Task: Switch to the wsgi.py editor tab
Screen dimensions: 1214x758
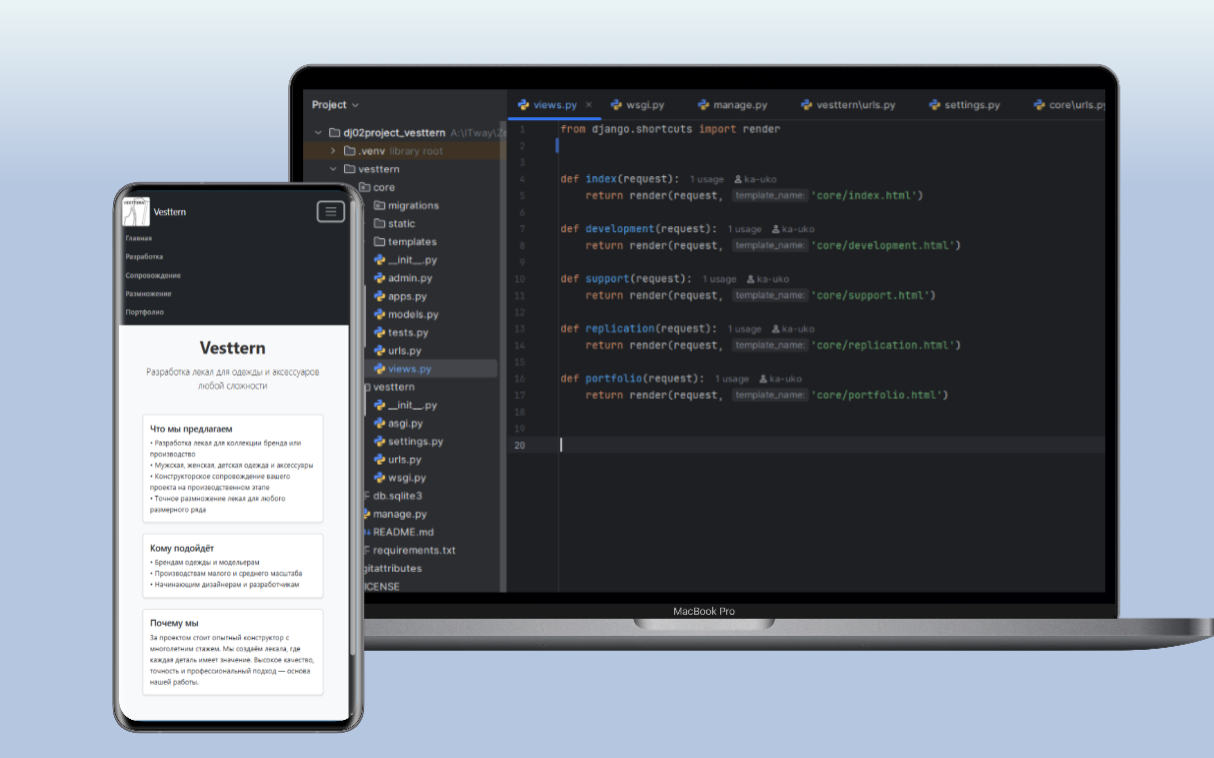Action: (x=646, y=104)
